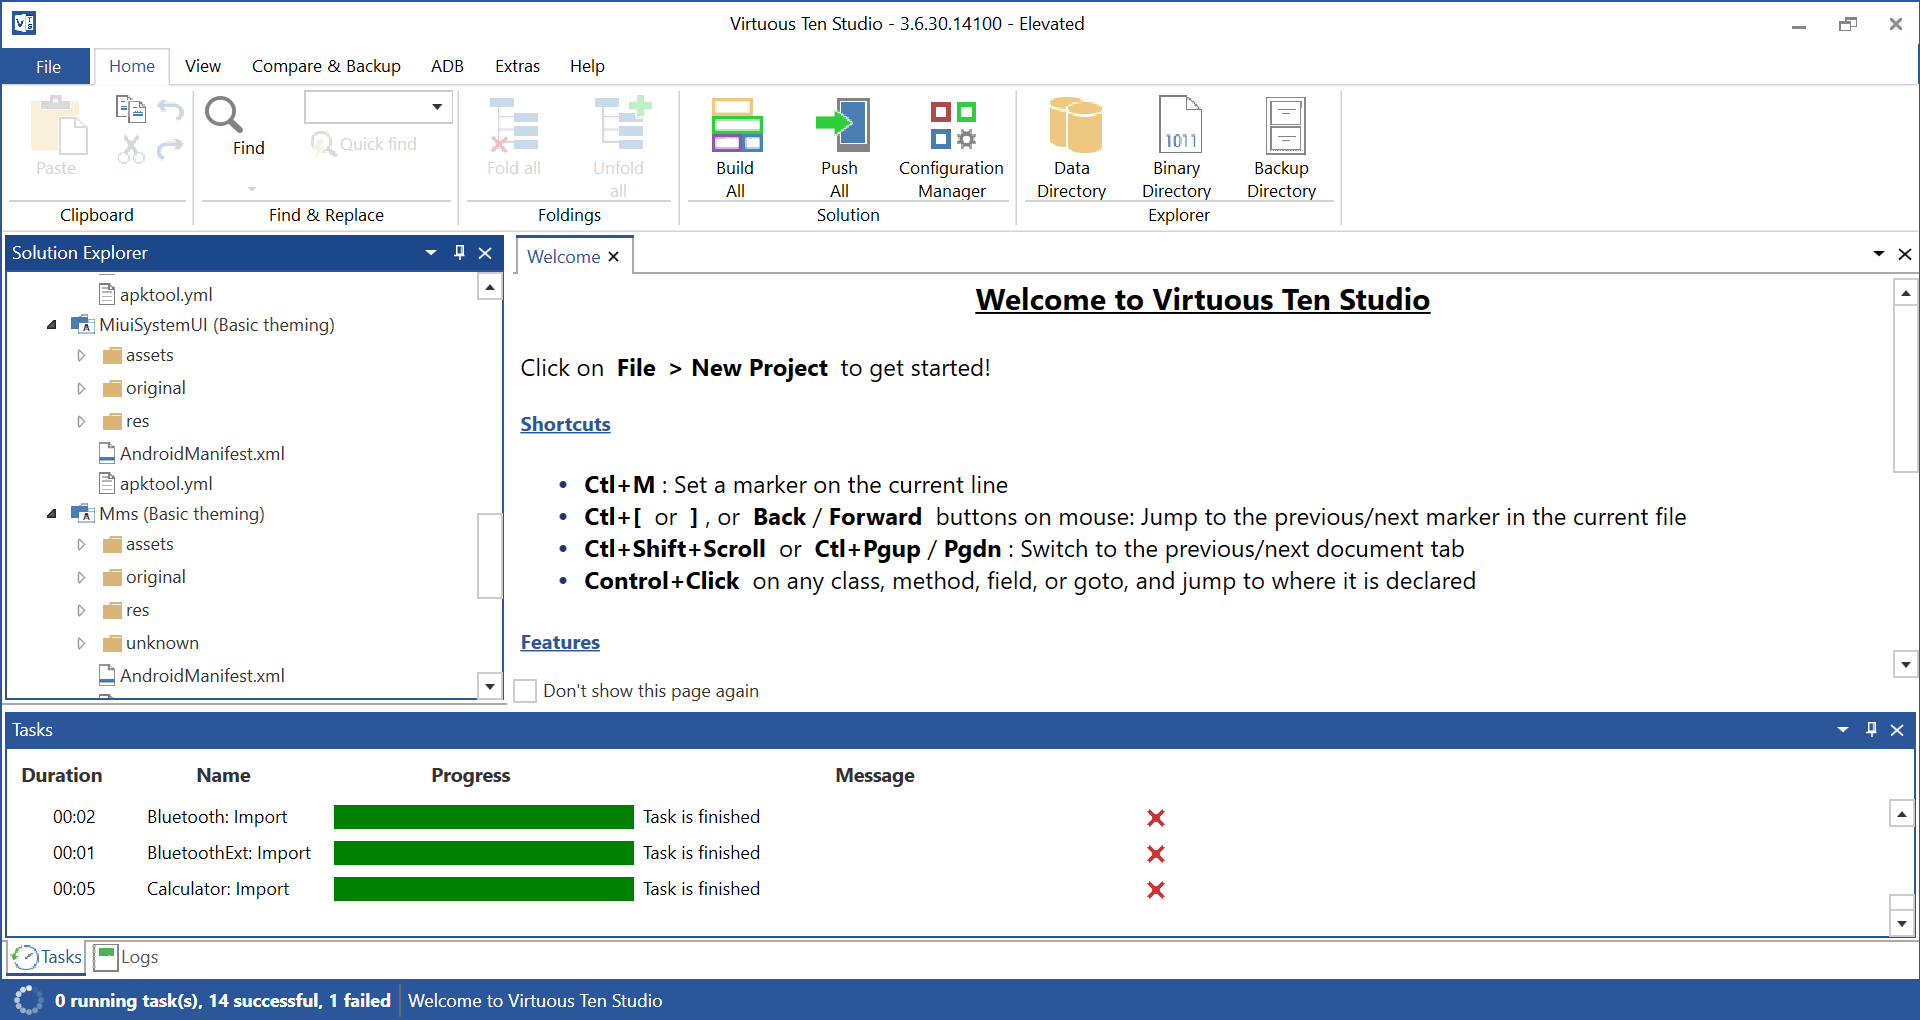Open the document tab list dropdown
The height and width of the screenshot is (1020, 1920).
[1879, 254]
